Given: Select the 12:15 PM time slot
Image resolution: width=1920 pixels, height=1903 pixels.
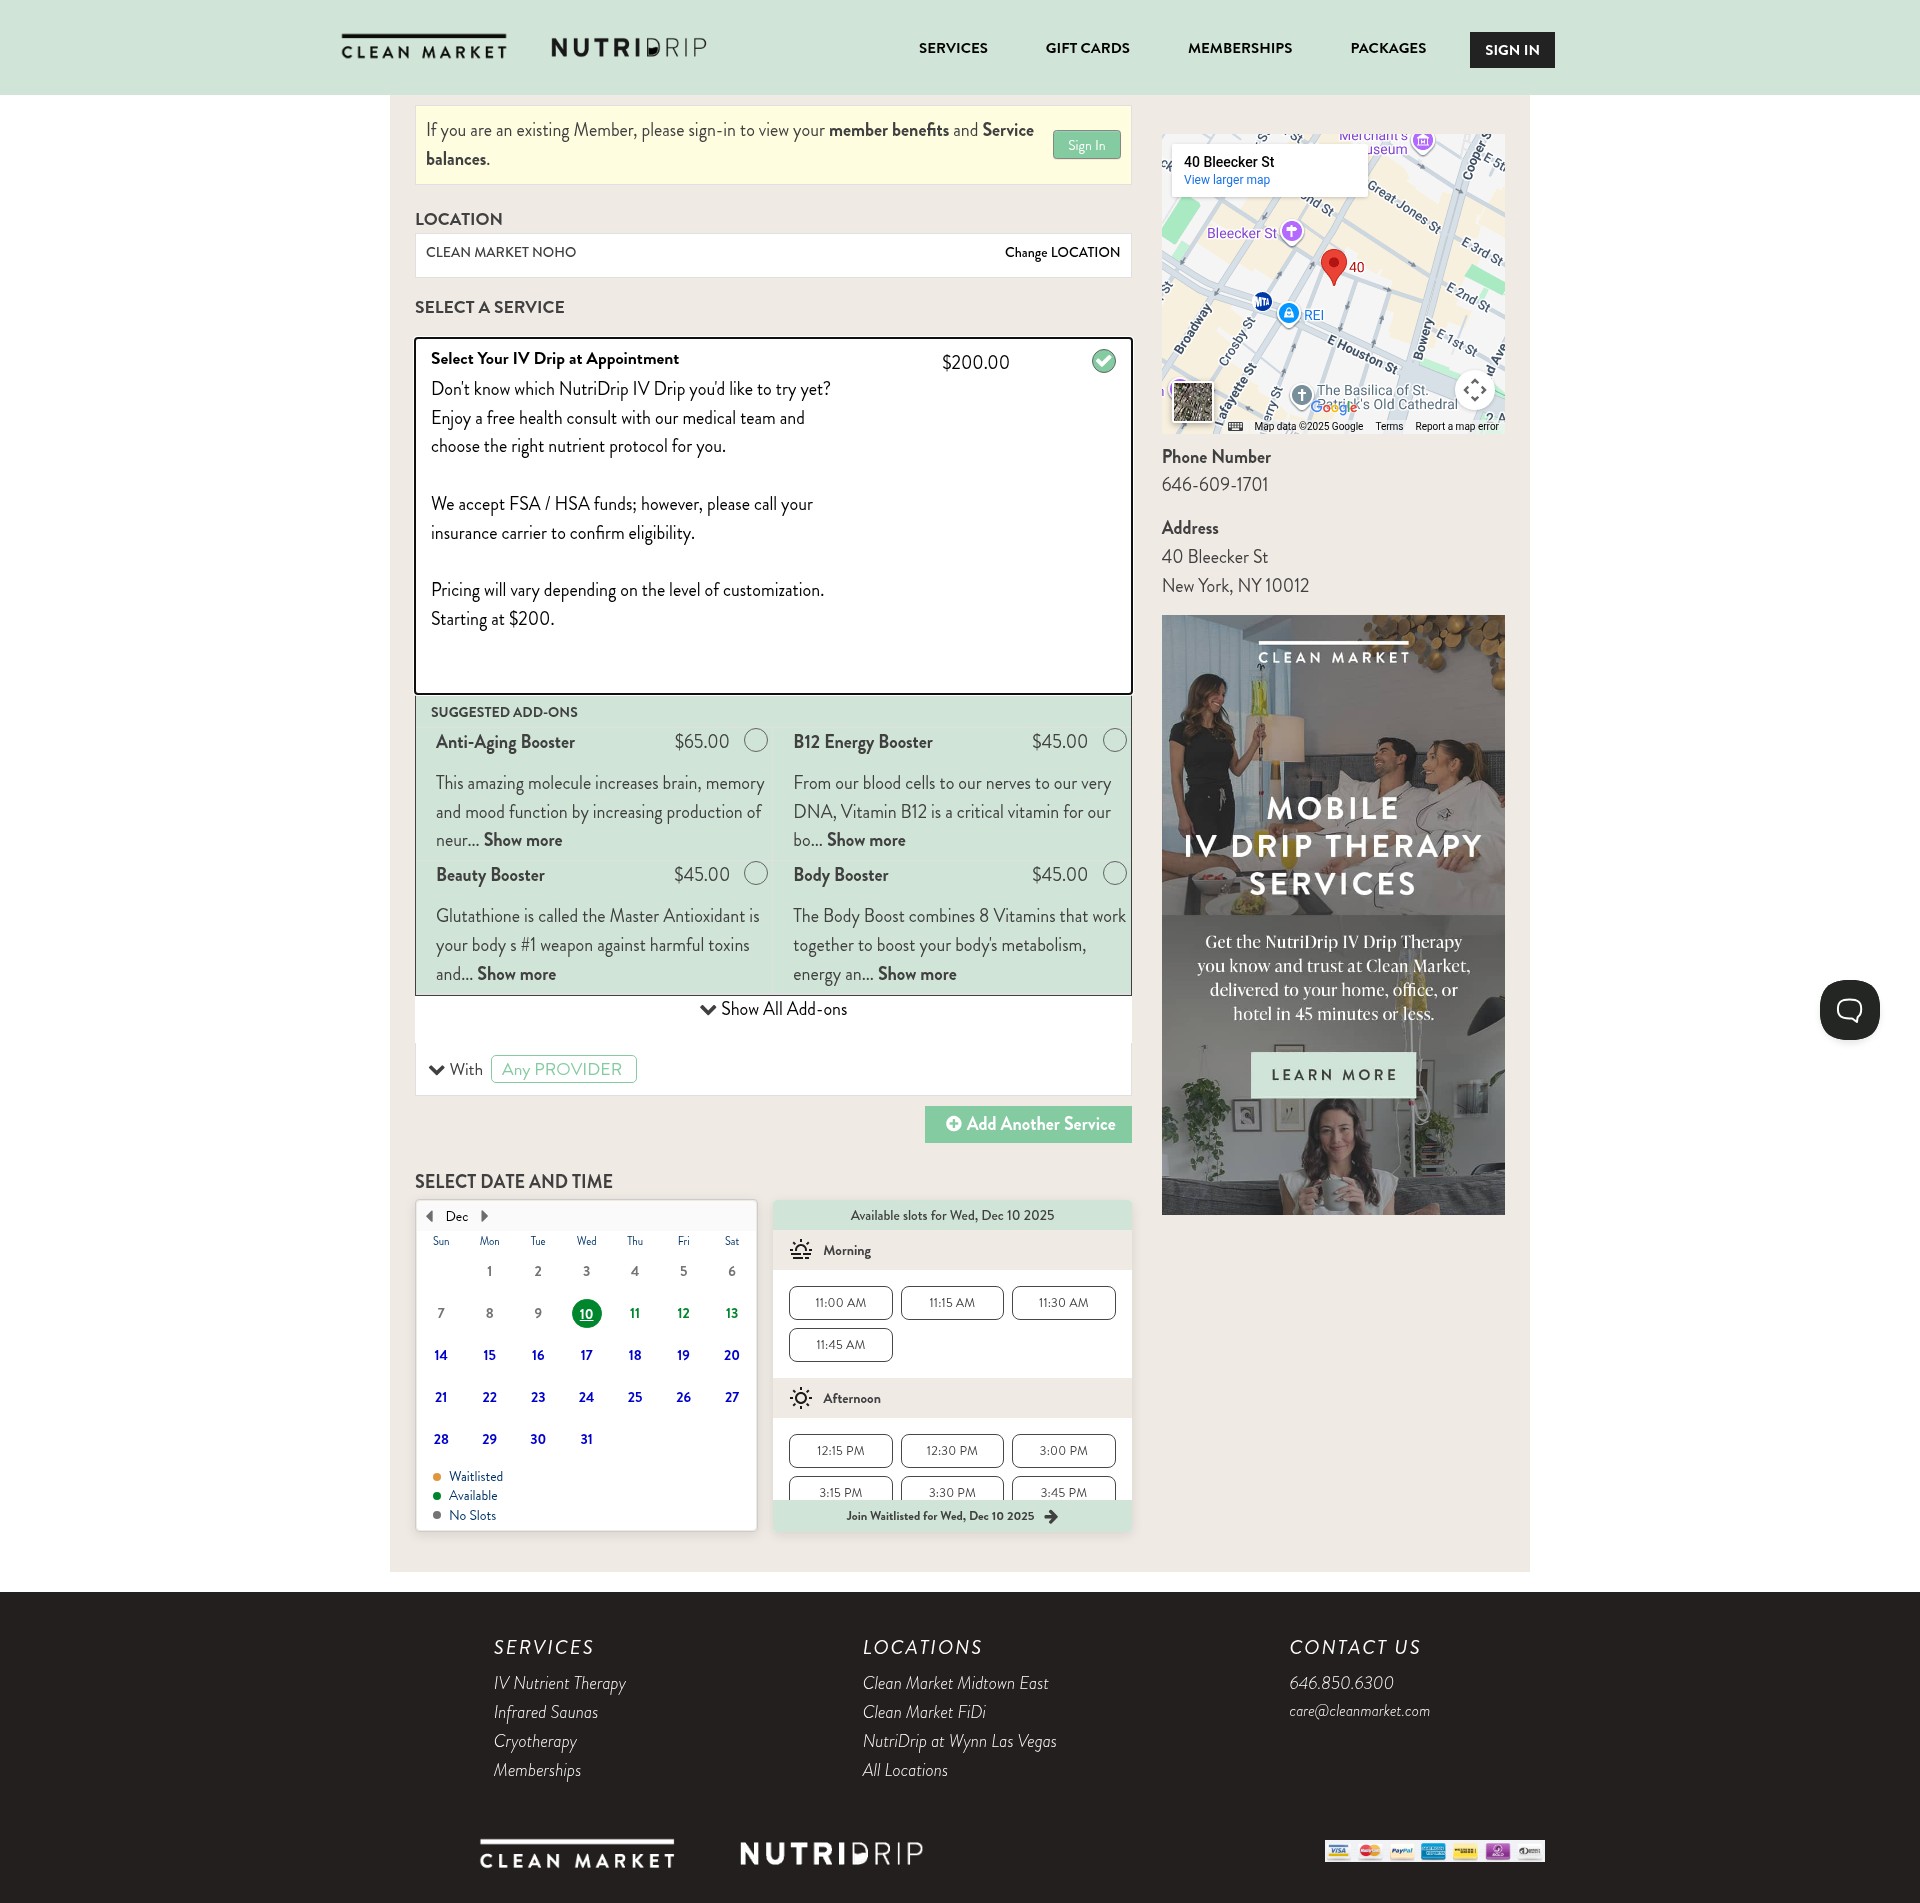Looking at the screenshot, I should (x=840, y=1451).
